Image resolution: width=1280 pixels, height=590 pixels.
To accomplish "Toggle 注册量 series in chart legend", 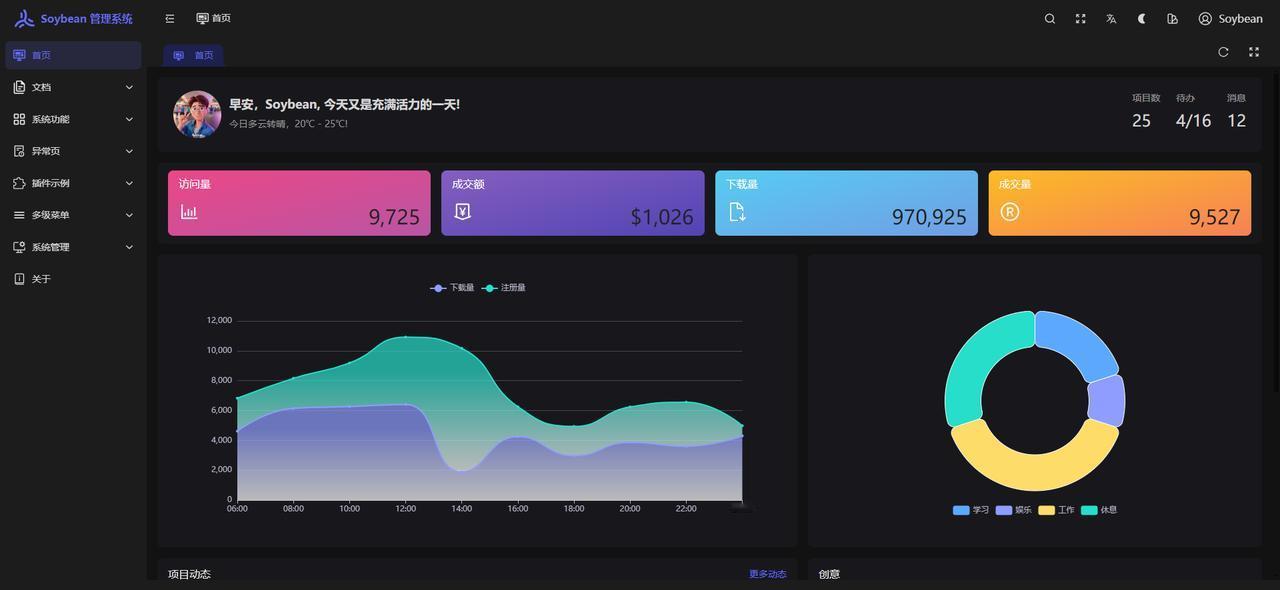I will [504, 288].
